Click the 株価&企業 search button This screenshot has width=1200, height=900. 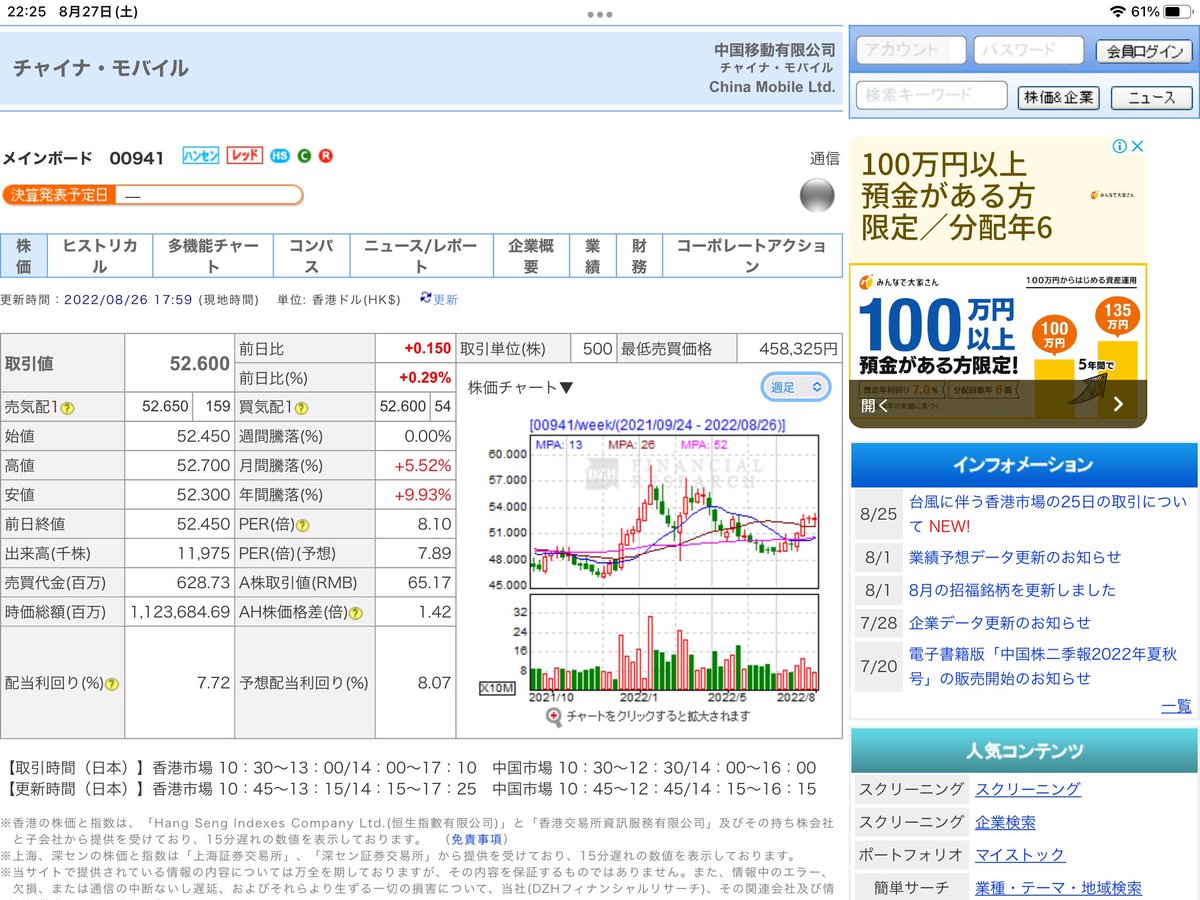(1059, 98)
